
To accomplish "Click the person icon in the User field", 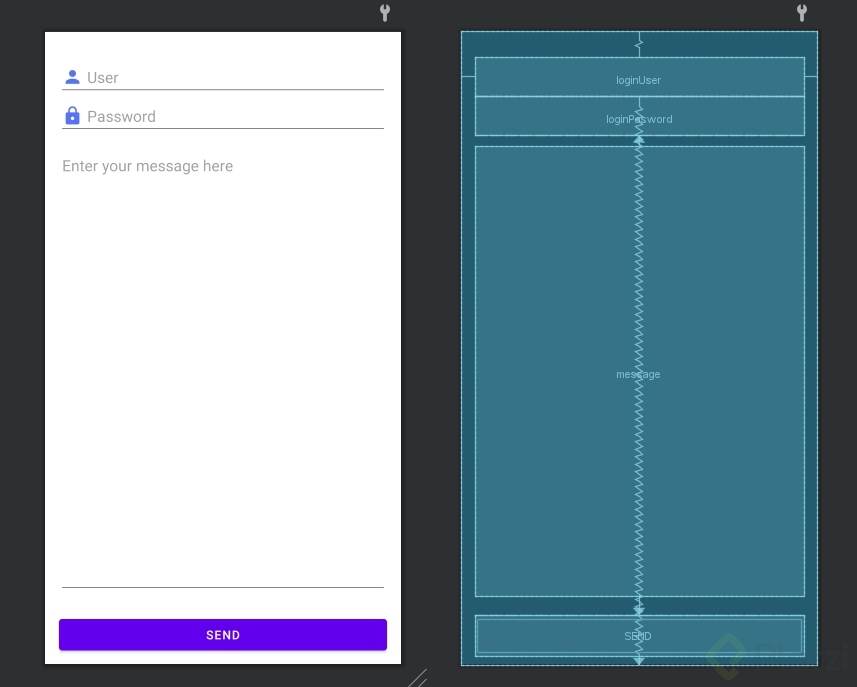I will click(72, 77).
